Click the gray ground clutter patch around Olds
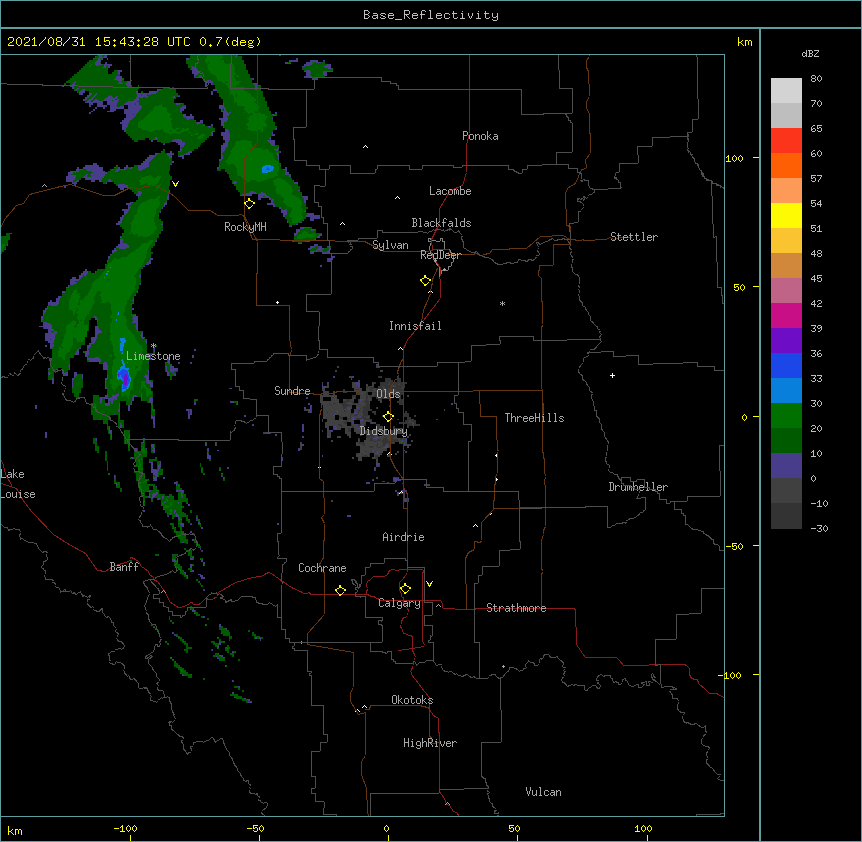The width and height of the screenshot is (862, 842). (367, 418)
